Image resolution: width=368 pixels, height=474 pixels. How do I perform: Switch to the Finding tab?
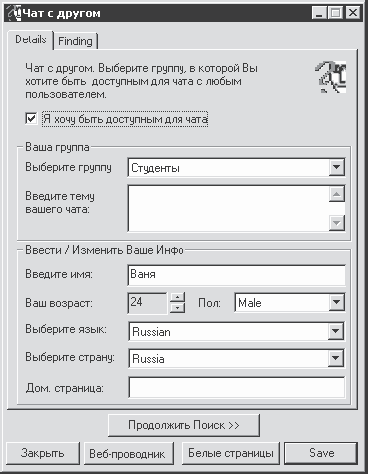point(75,41)
